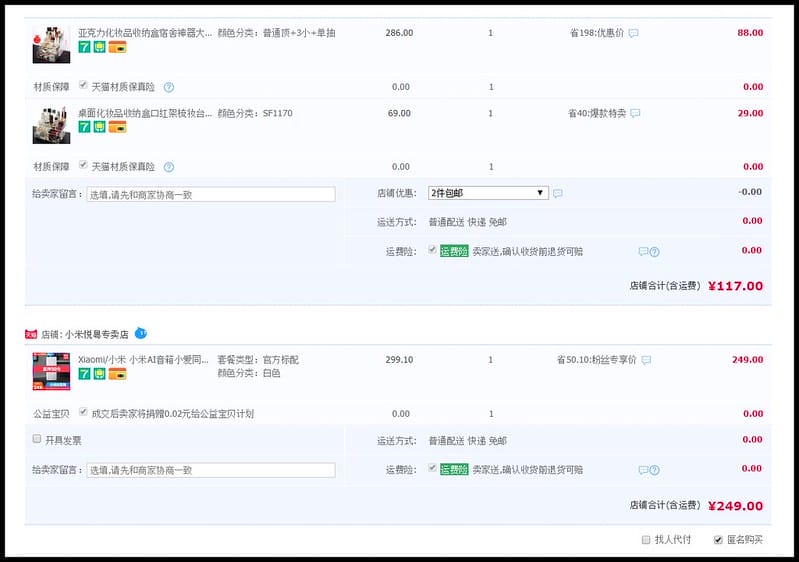Open Xiaomi 小米AI音箱 product thumbnail
The image size is (799, 562).
pyautogui.click(x=51, y=372)
